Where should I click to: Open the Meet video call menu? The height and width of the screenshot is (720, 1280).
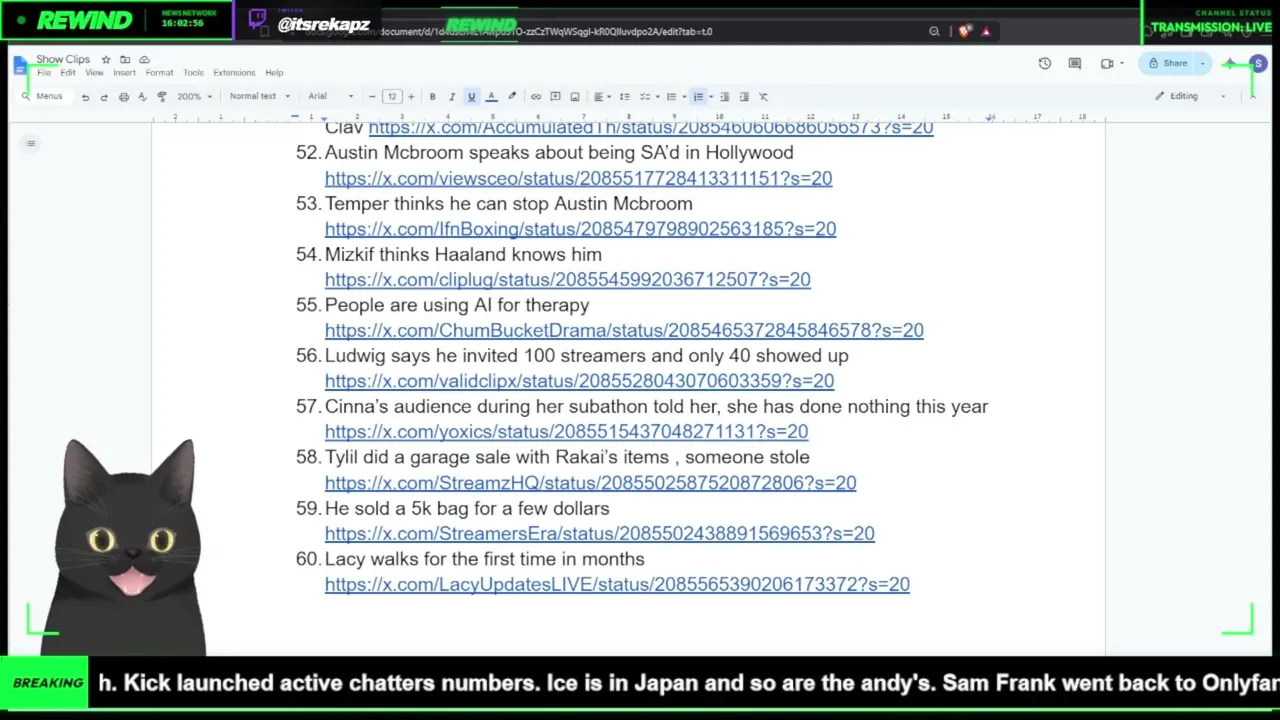tap(1110, 64)
